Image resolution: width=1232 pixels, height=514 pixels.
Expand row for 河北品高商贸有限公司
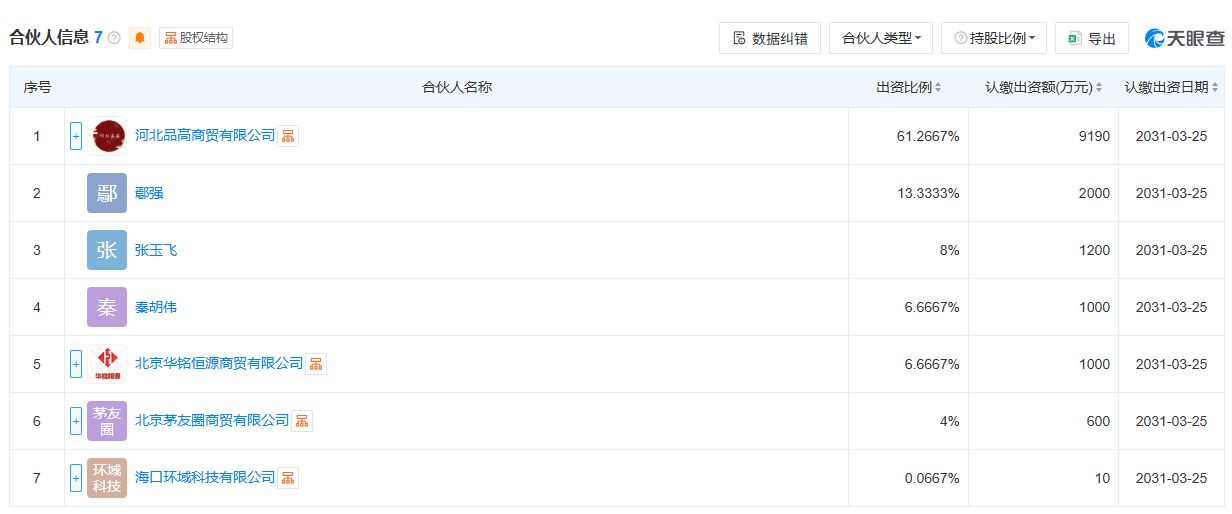[x=76, y=136]
